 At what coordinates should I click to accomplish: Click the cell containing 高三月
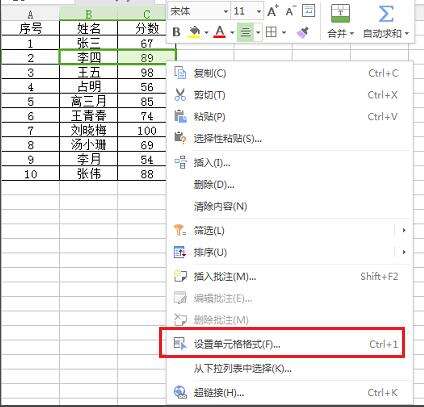(x=89, y=101)
